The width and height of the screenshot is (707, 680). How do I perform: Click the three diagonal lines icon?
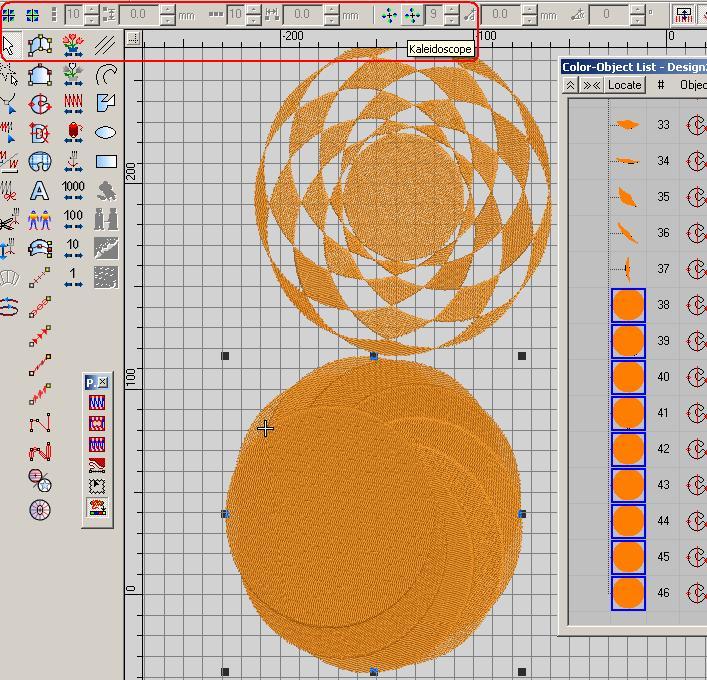tap(105, 45)
